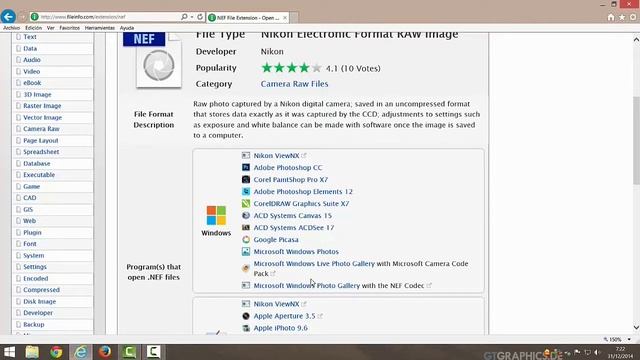Close the NEF File Extension tab

click(x=285, y=18)
